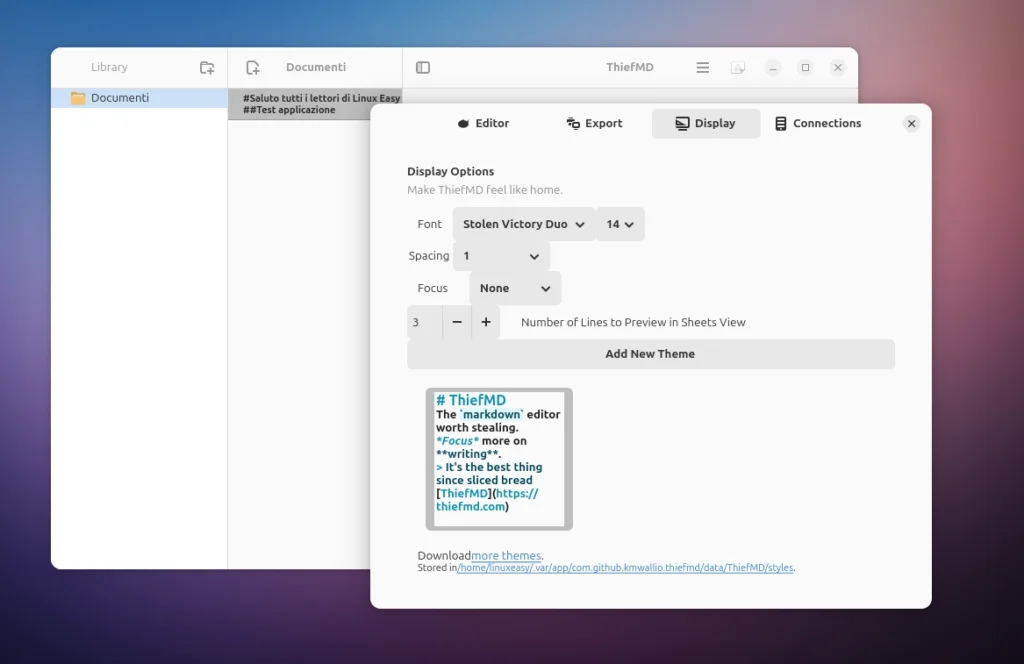This screenshot has height=664, width=1024.
Task: Click the Add New Theme button
Action: point(652,354)
